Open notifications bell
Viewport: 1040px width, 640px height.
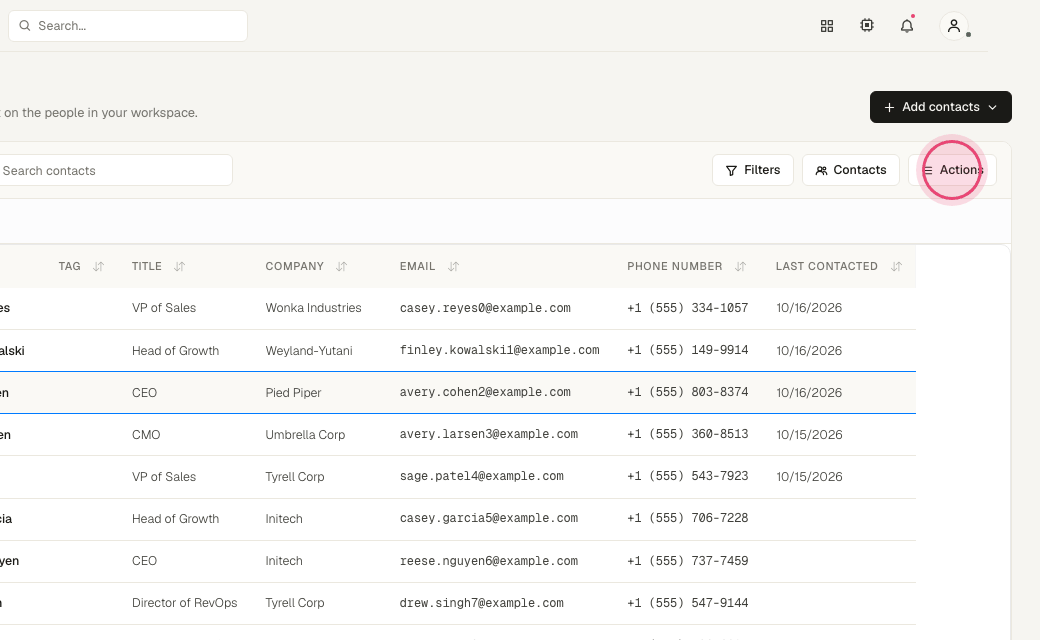click(907, 26)
